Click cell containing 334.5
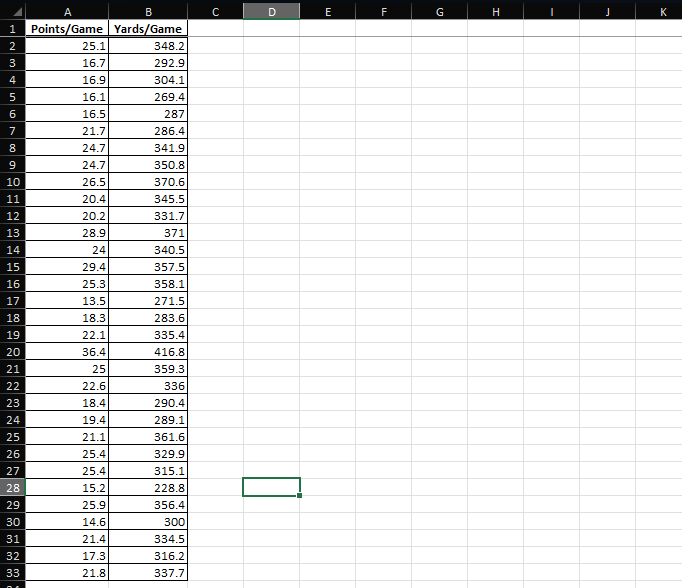682x588 pixels. [148, 538]
